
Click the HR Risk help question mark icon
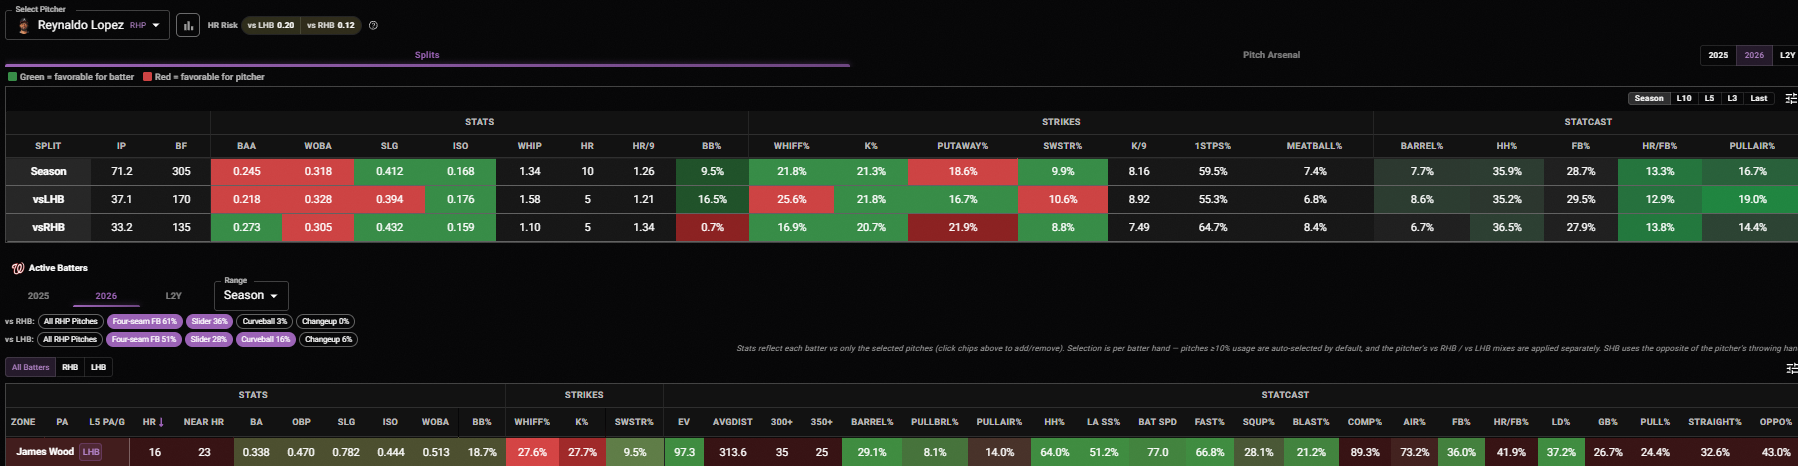373,25
